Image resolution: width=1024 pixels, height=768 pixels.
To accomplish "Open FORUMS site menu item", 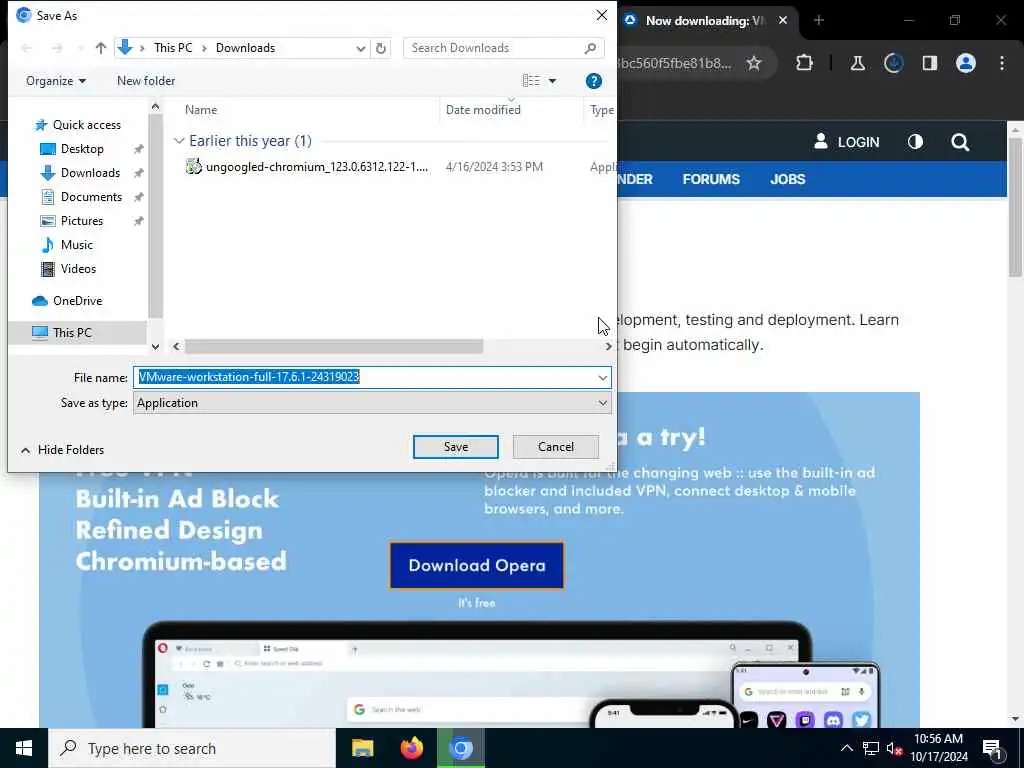I will click(x=711, y=179).
